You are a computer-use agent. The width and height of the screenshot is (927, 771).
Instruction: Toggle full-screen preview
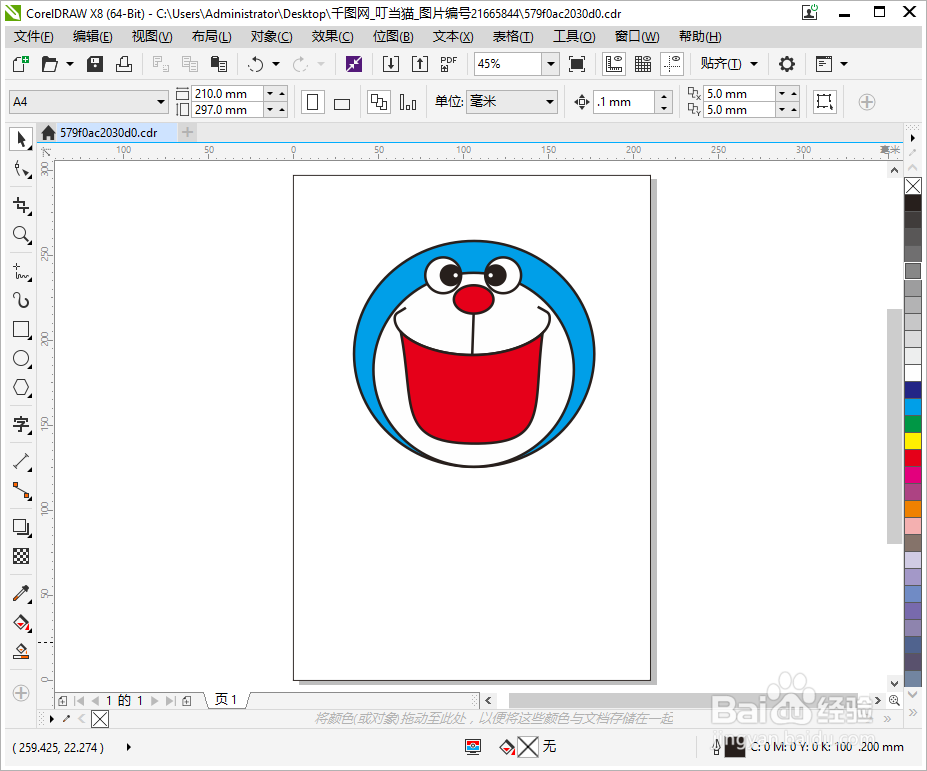click(577, 64)
